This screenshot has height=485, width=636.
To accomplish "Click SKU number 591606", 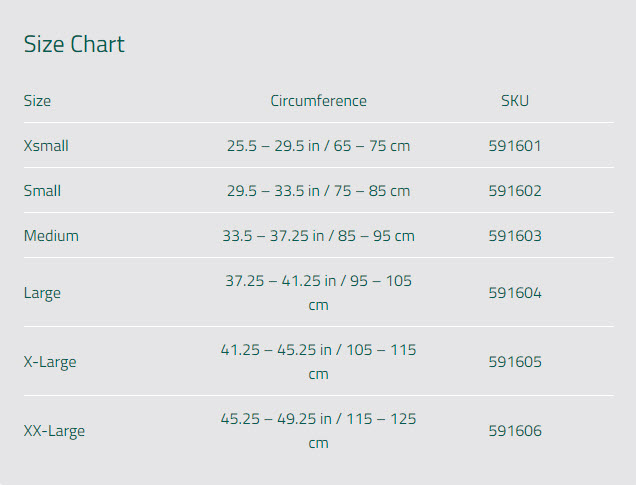I will point(515,431).
